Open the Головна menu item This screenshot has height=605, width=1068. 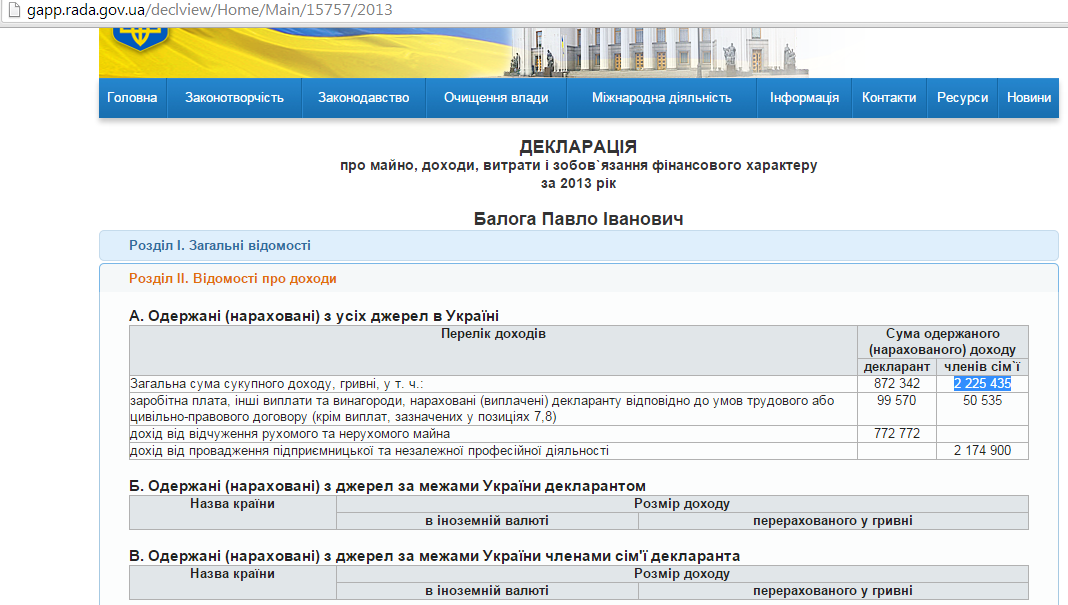click(x=132, y=98)
